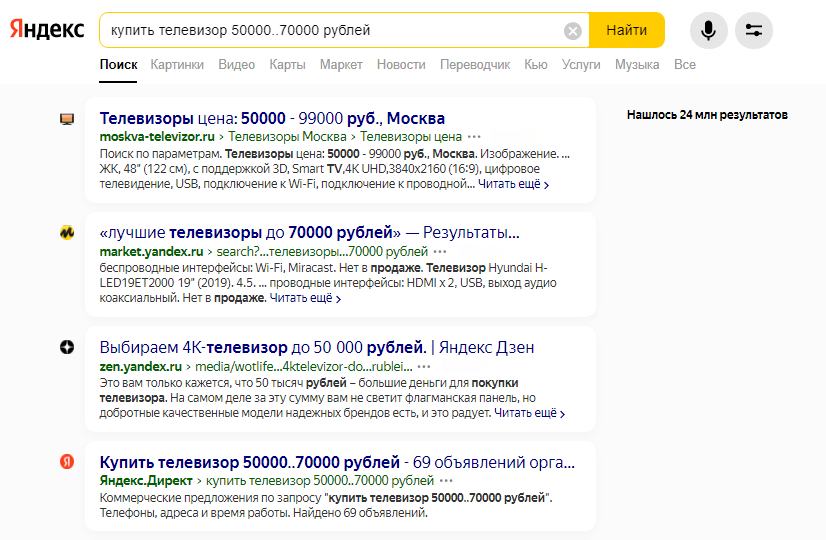
Task: Open the Маркет tab
Action: point(341,65)
